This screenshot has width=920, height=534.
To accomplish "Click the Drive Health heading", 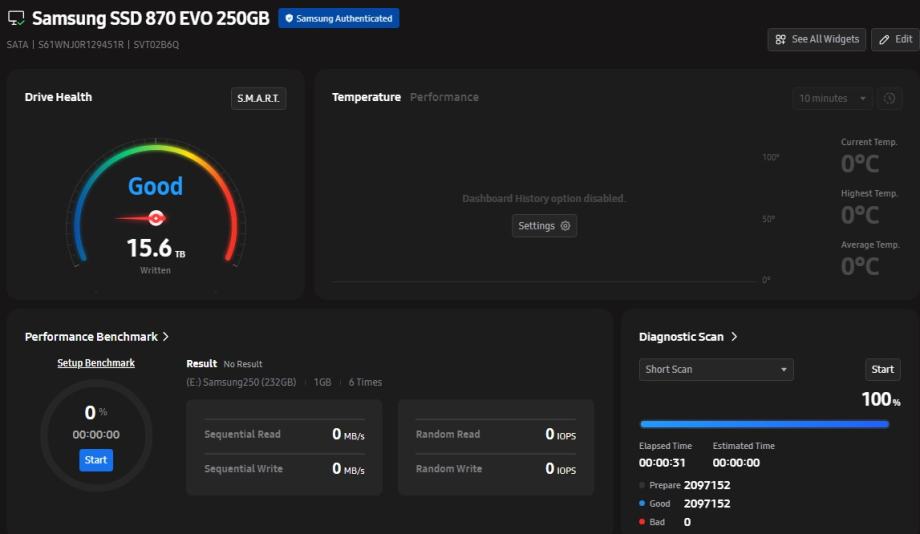I will tap(58, 97).
